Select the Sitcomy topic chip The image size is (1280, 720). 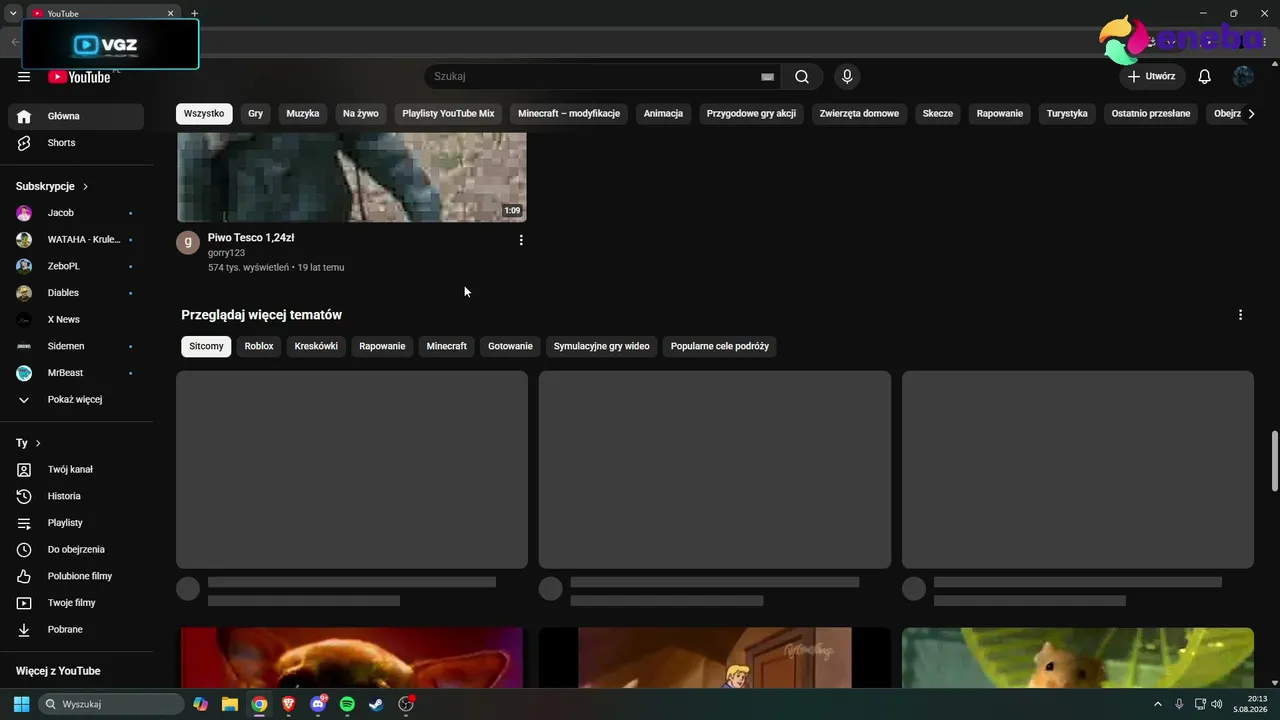[206, 346]
